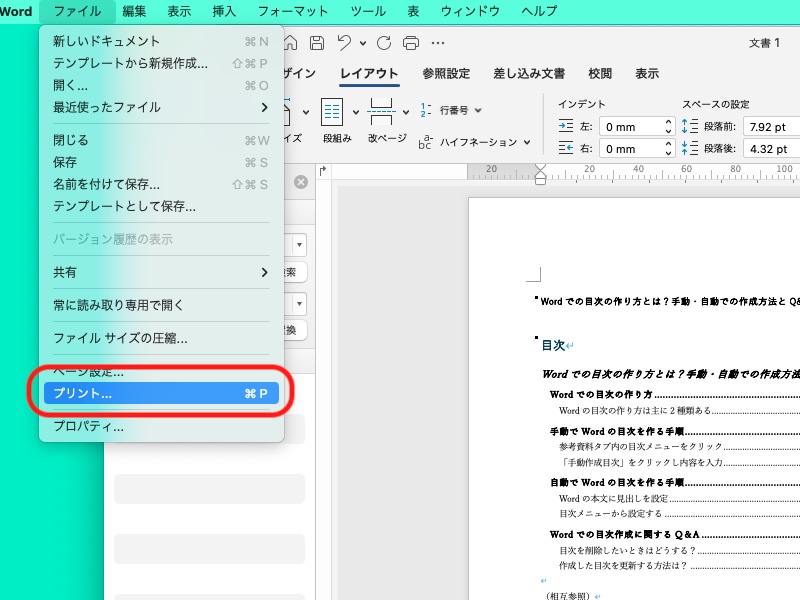Expand the 共有 submenu
Viewport: 800px width, 600px height.
click(160, 272)
